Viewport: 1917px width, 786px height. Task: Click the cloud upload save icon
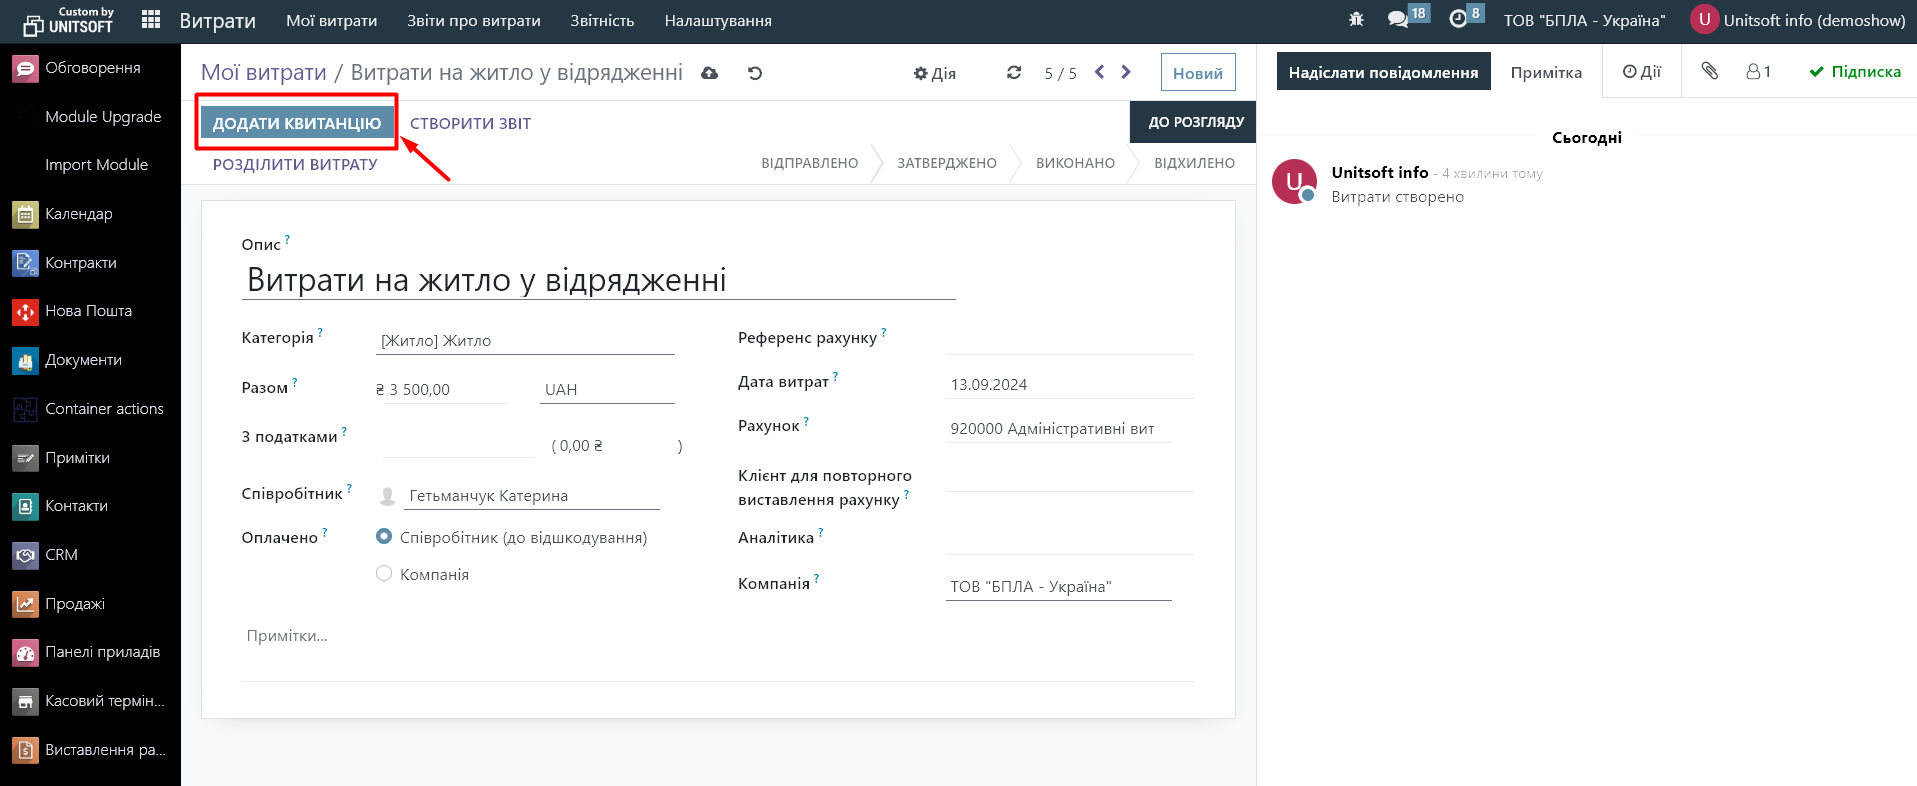pos(709,73)
